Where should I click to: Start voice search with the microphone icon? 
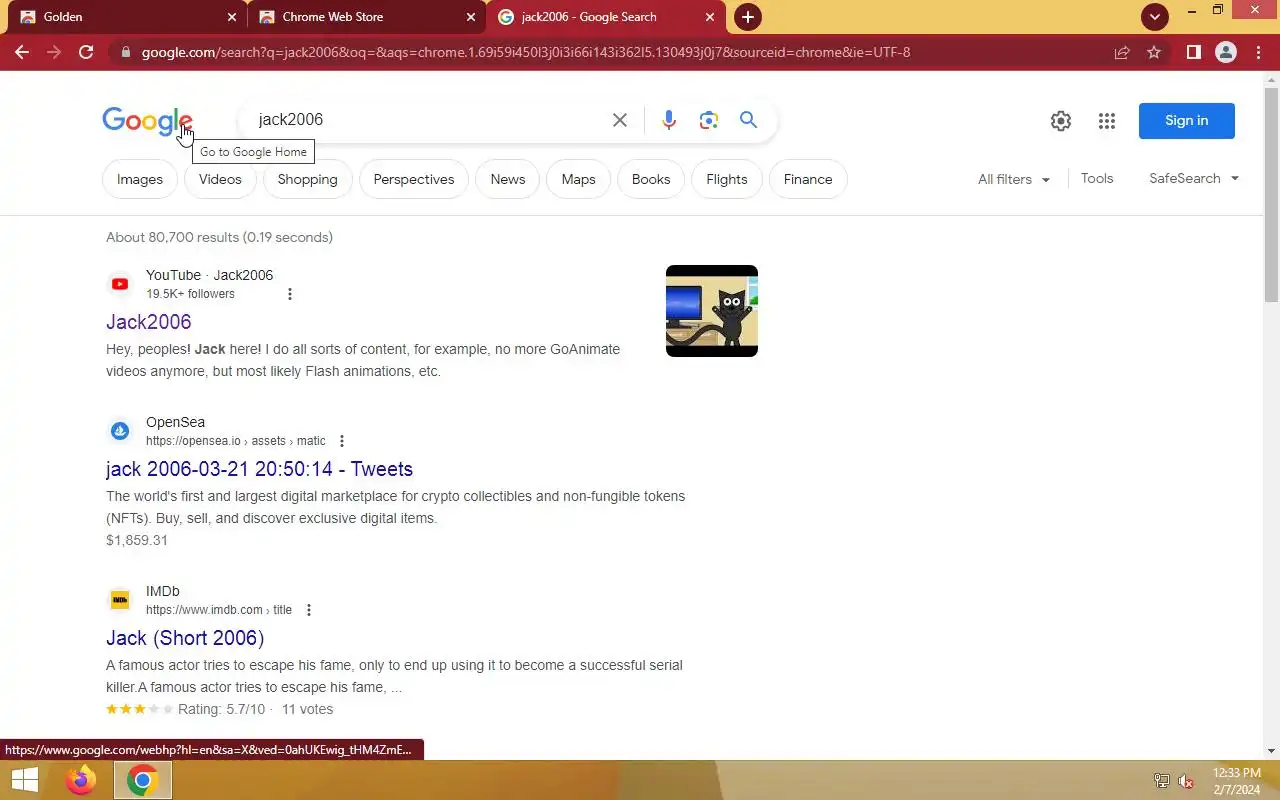[669, 120]
